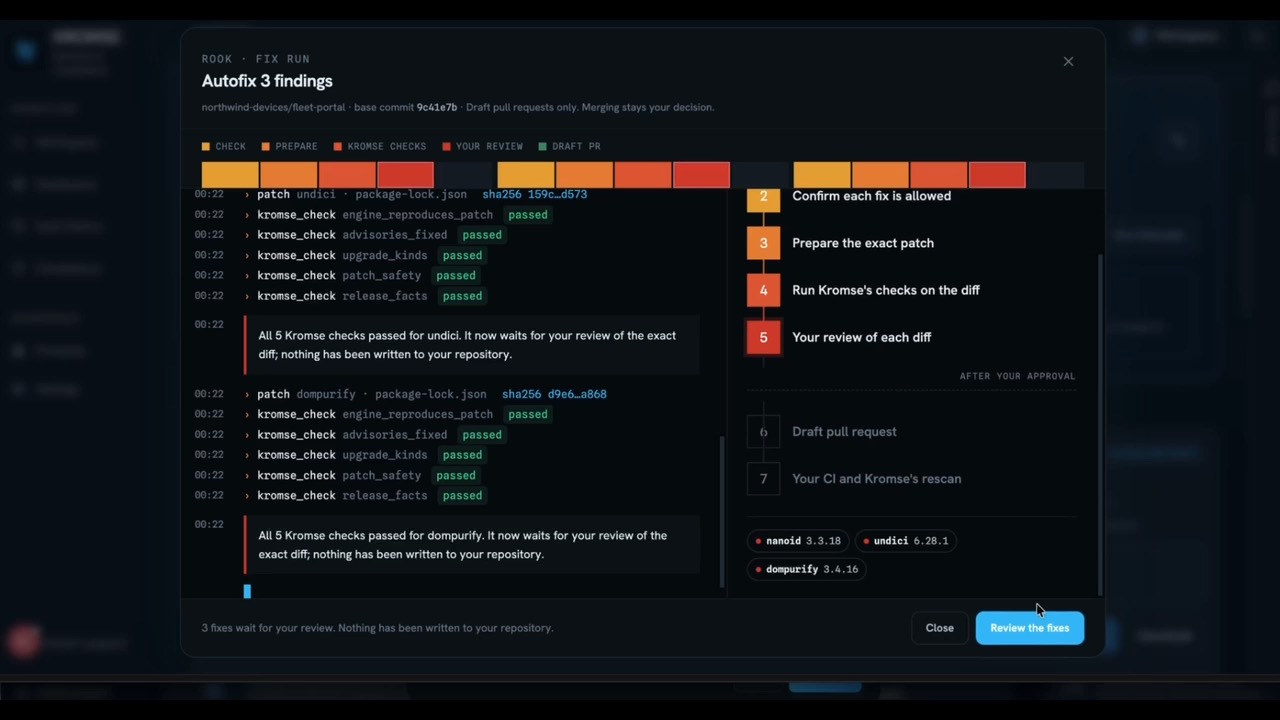Select step badge 4, Run Kromse's checks
The height and width of the screenshot is (720, 1280).
(763, 290)
